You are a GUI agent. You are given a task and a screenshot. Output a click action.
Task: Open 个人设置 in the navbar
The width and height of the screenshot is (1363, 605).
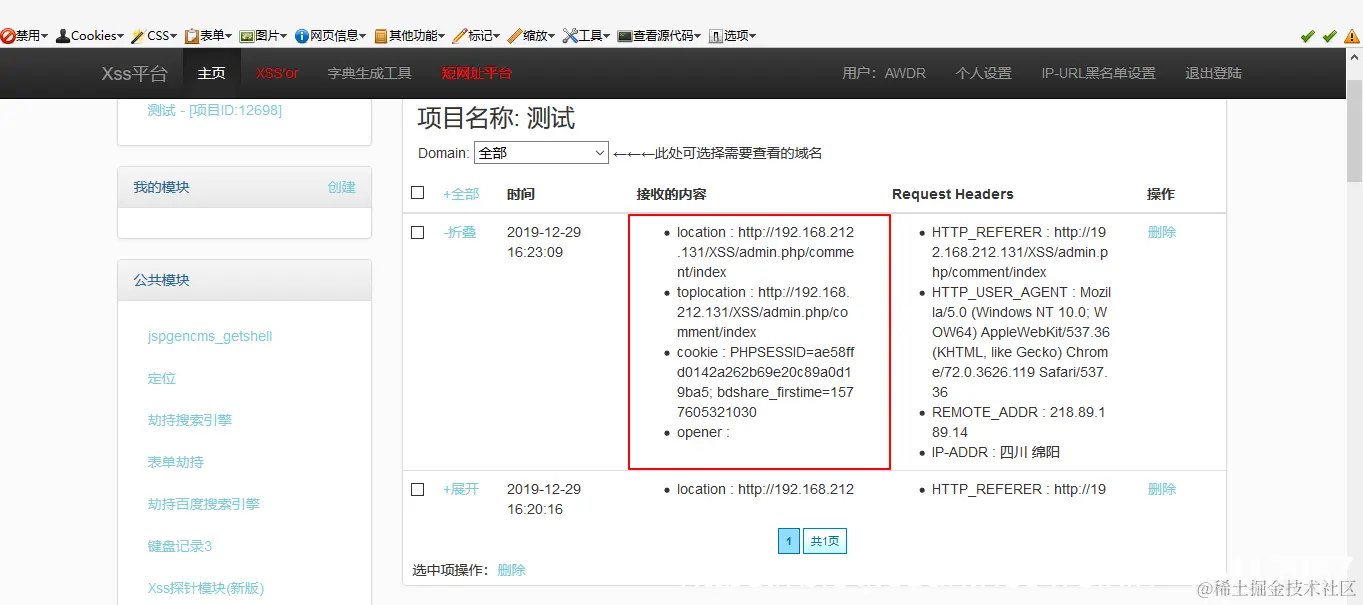983,73
